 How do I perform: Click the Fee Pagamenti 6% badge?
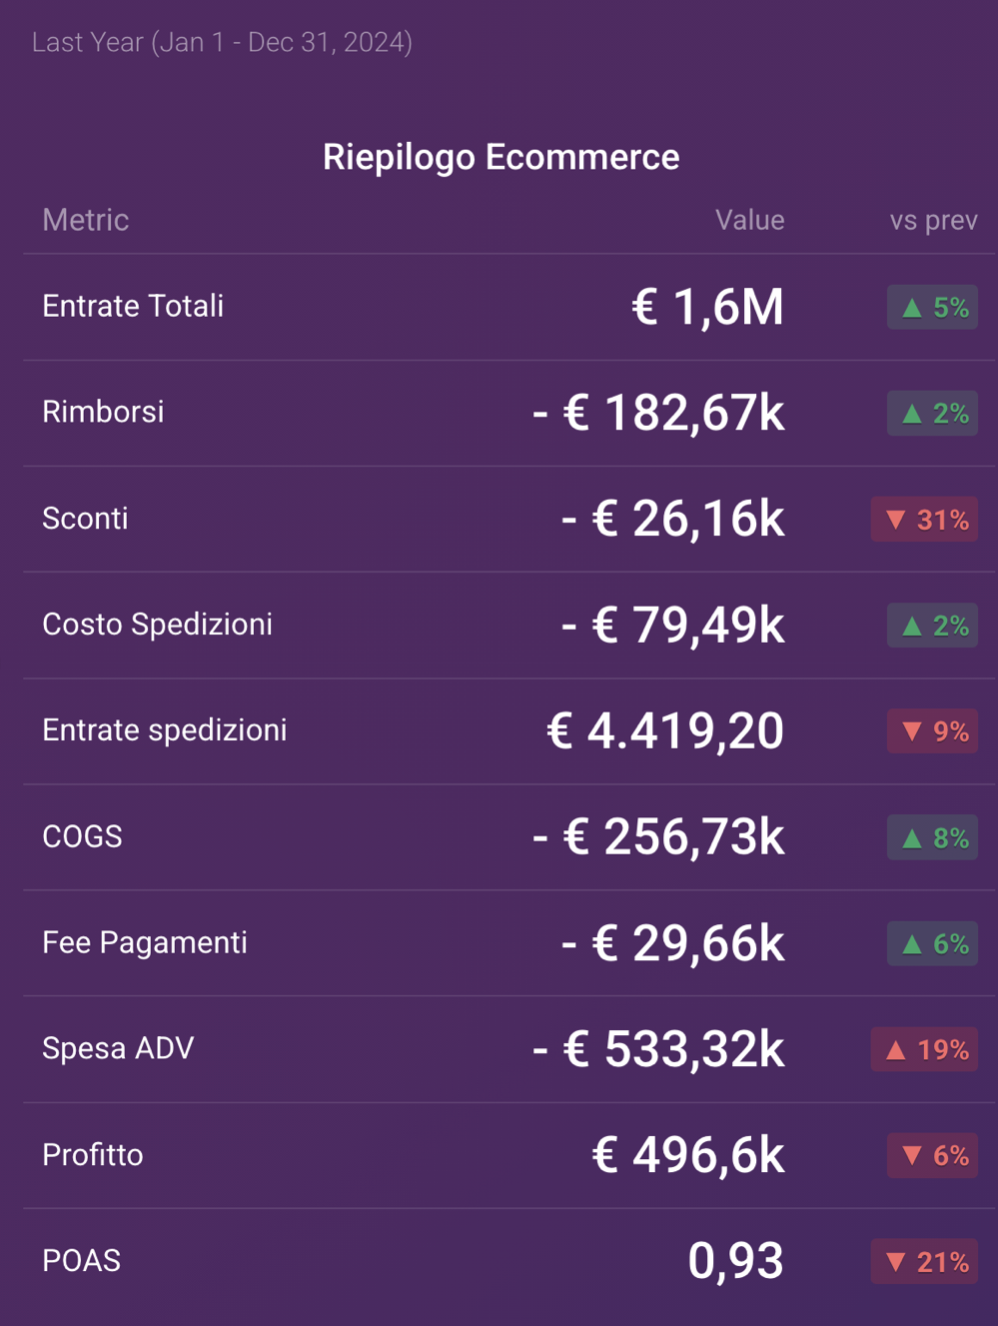coord(932,943)
